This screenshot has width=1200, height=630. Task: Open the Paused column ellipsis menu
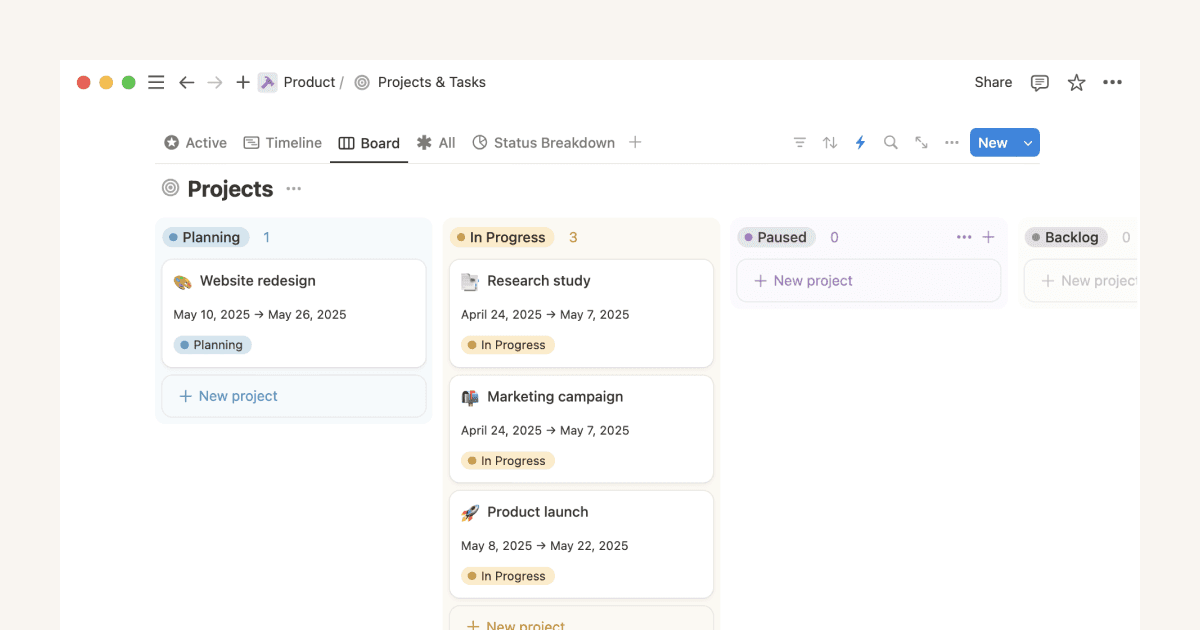[x=964, y=237]
